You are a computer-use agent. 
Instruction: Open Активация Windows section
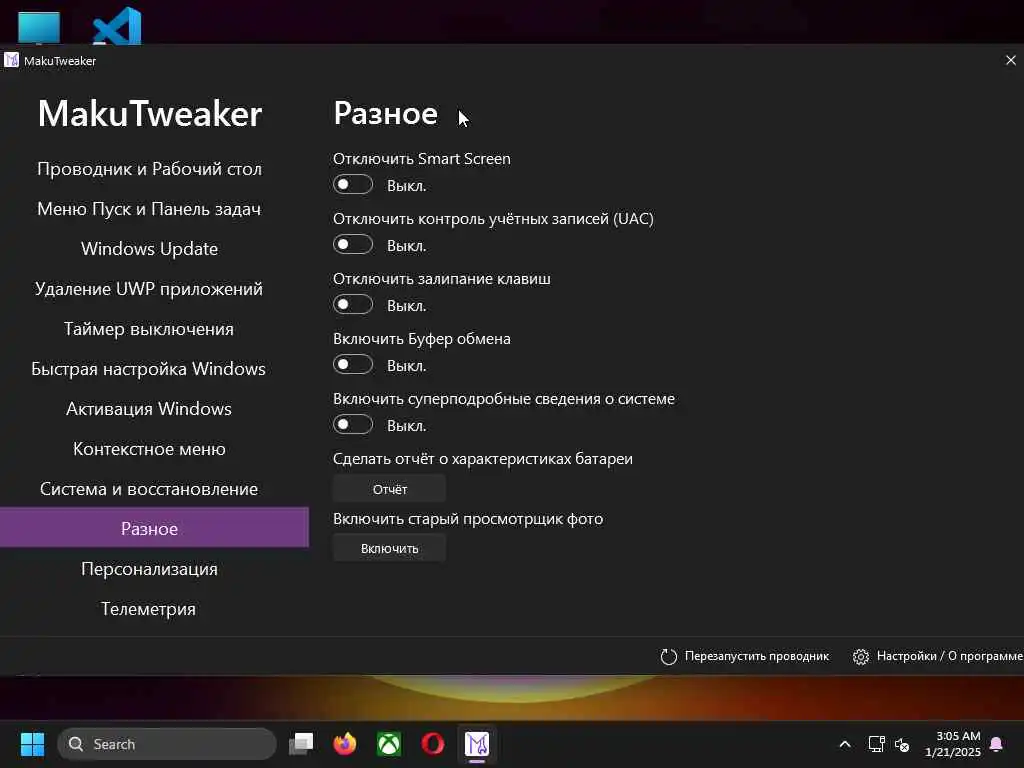click(x=150, y=409)
